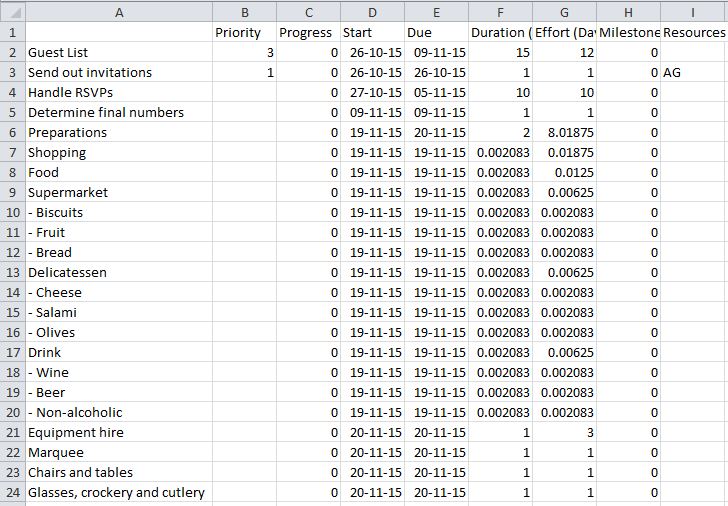Viewport: 728px width, 506px height.
Task: Click the Milestone header cell
Action: pos(628,32)
